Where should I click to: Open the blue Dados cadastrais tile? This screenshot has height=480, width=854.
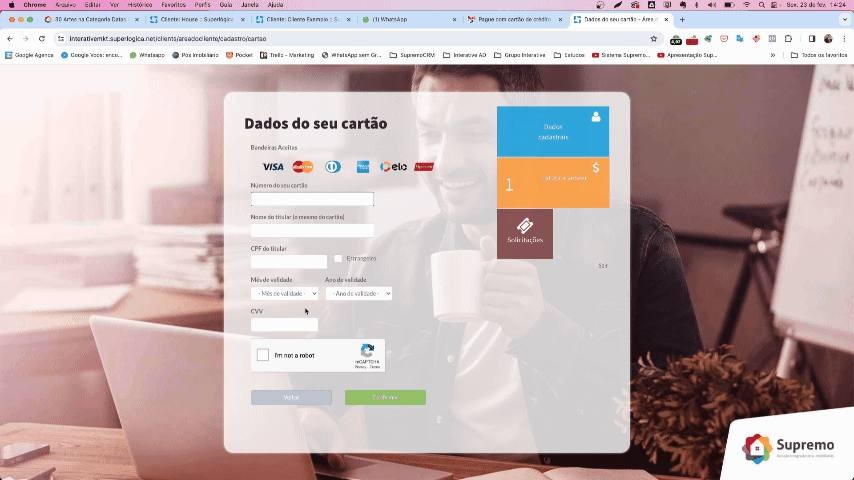coord(553,131)
